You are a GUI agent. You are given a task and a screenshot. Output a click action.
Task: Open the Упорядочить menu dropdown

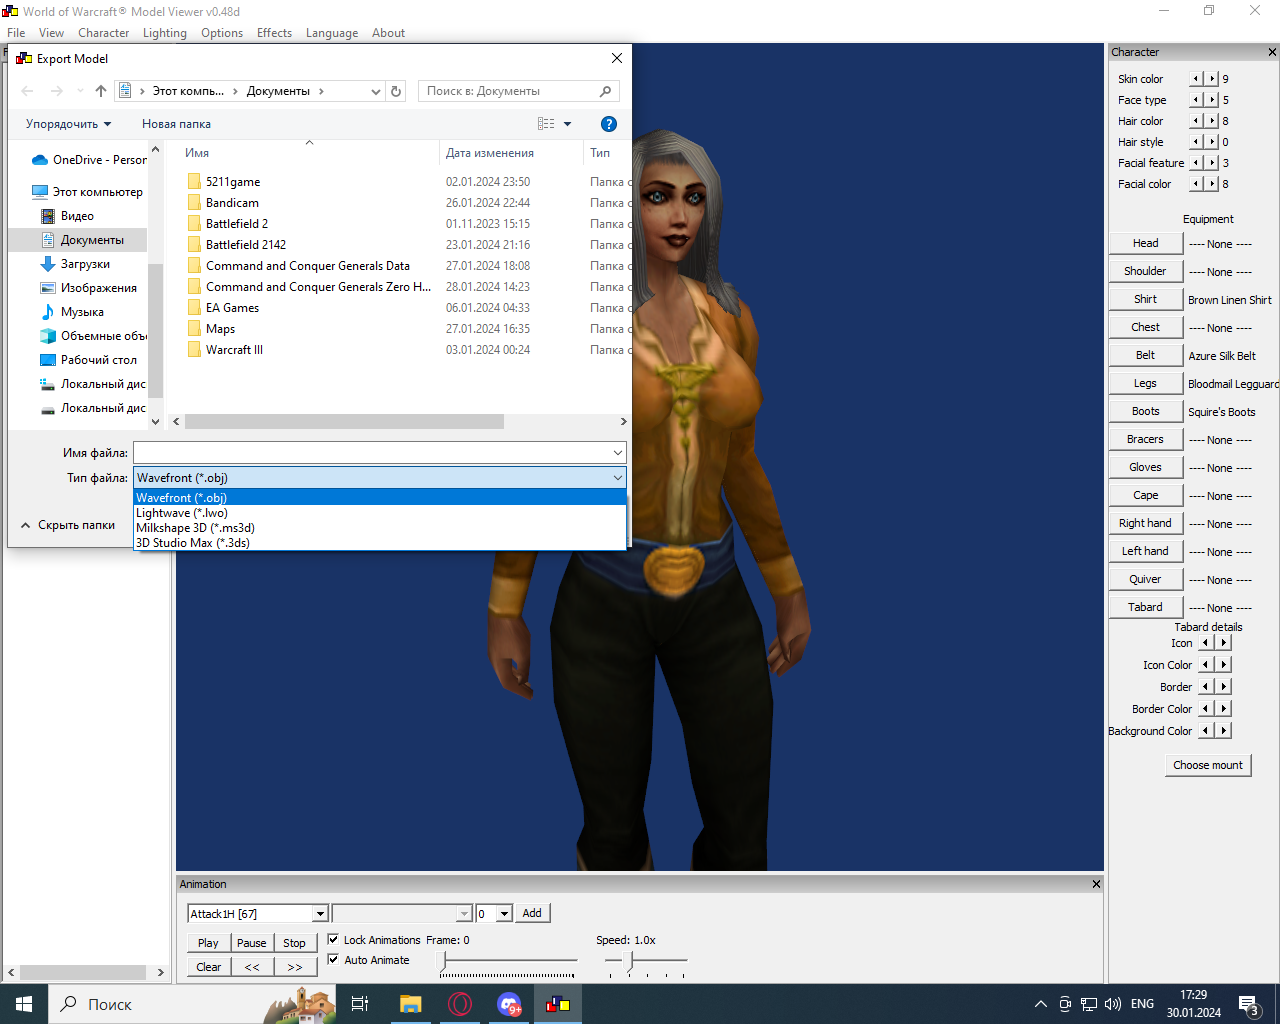69,124
